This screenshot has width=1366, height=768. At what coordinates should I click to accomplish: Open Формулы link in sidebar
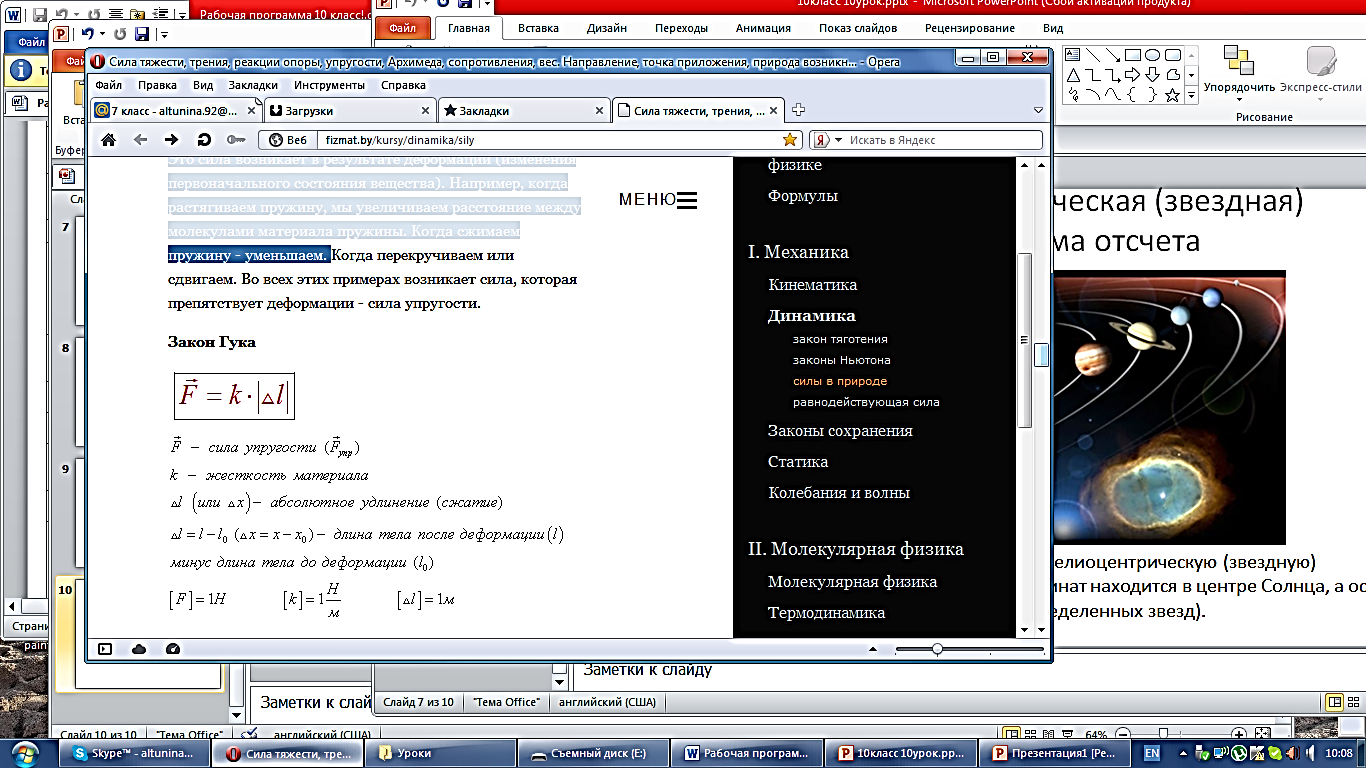pos(803,196)
